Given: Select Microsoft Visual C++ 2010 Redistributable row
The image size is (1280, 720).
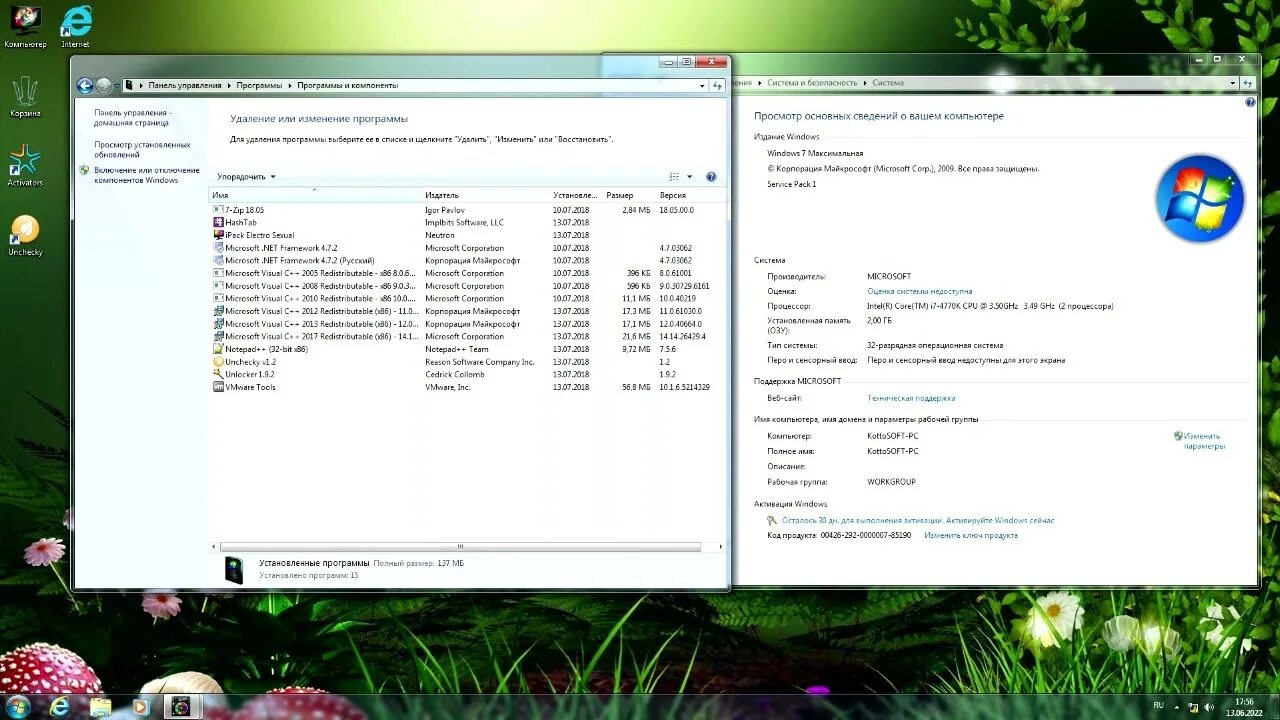Looking at the screenshot, I should coord(466,298).
